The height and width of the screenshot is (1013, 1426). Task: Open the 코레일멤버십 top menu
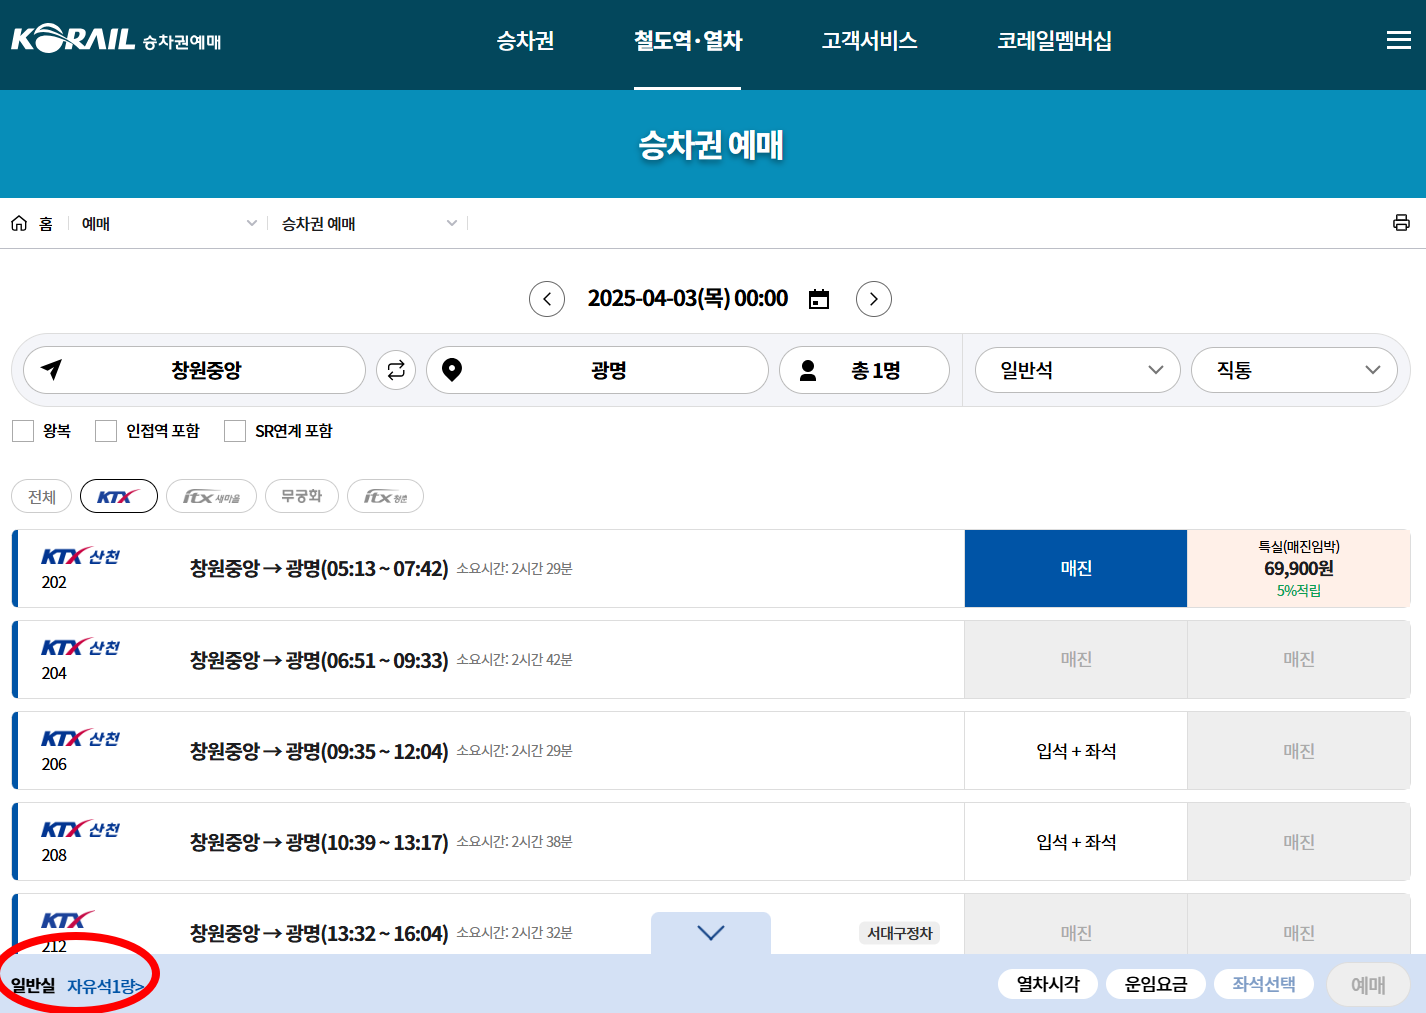coord(1054,40)
